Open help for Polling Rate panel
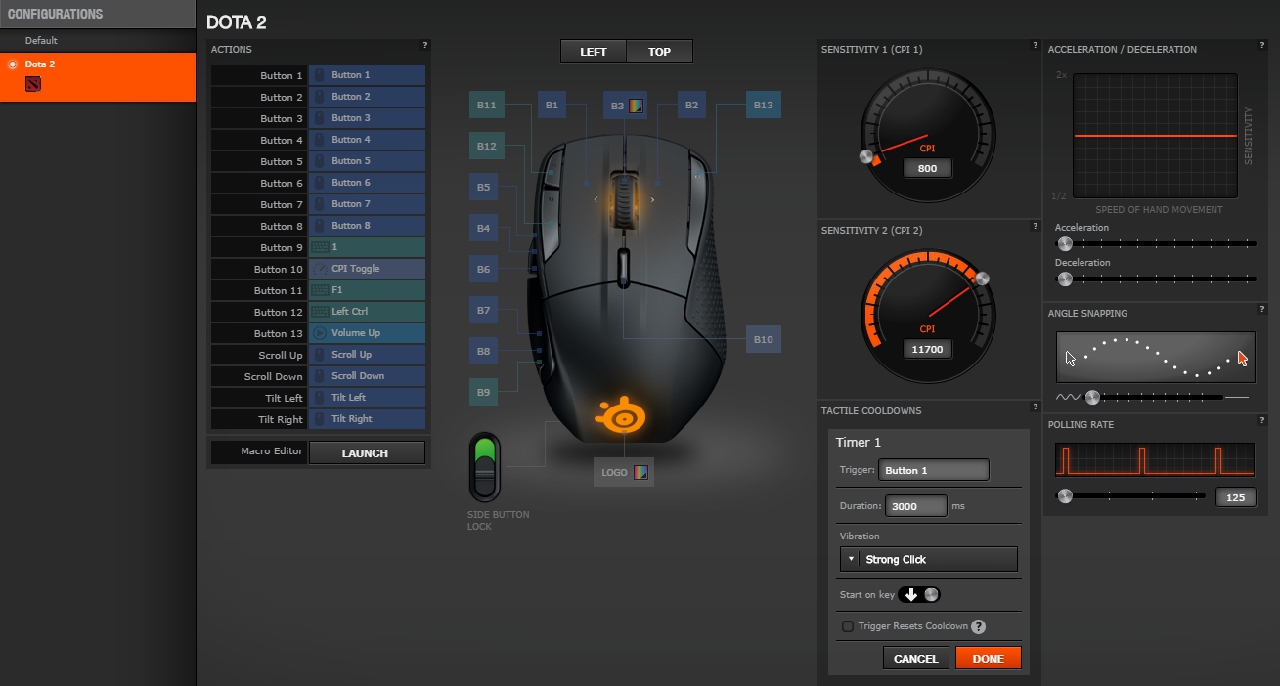 tap(1262, 421)
